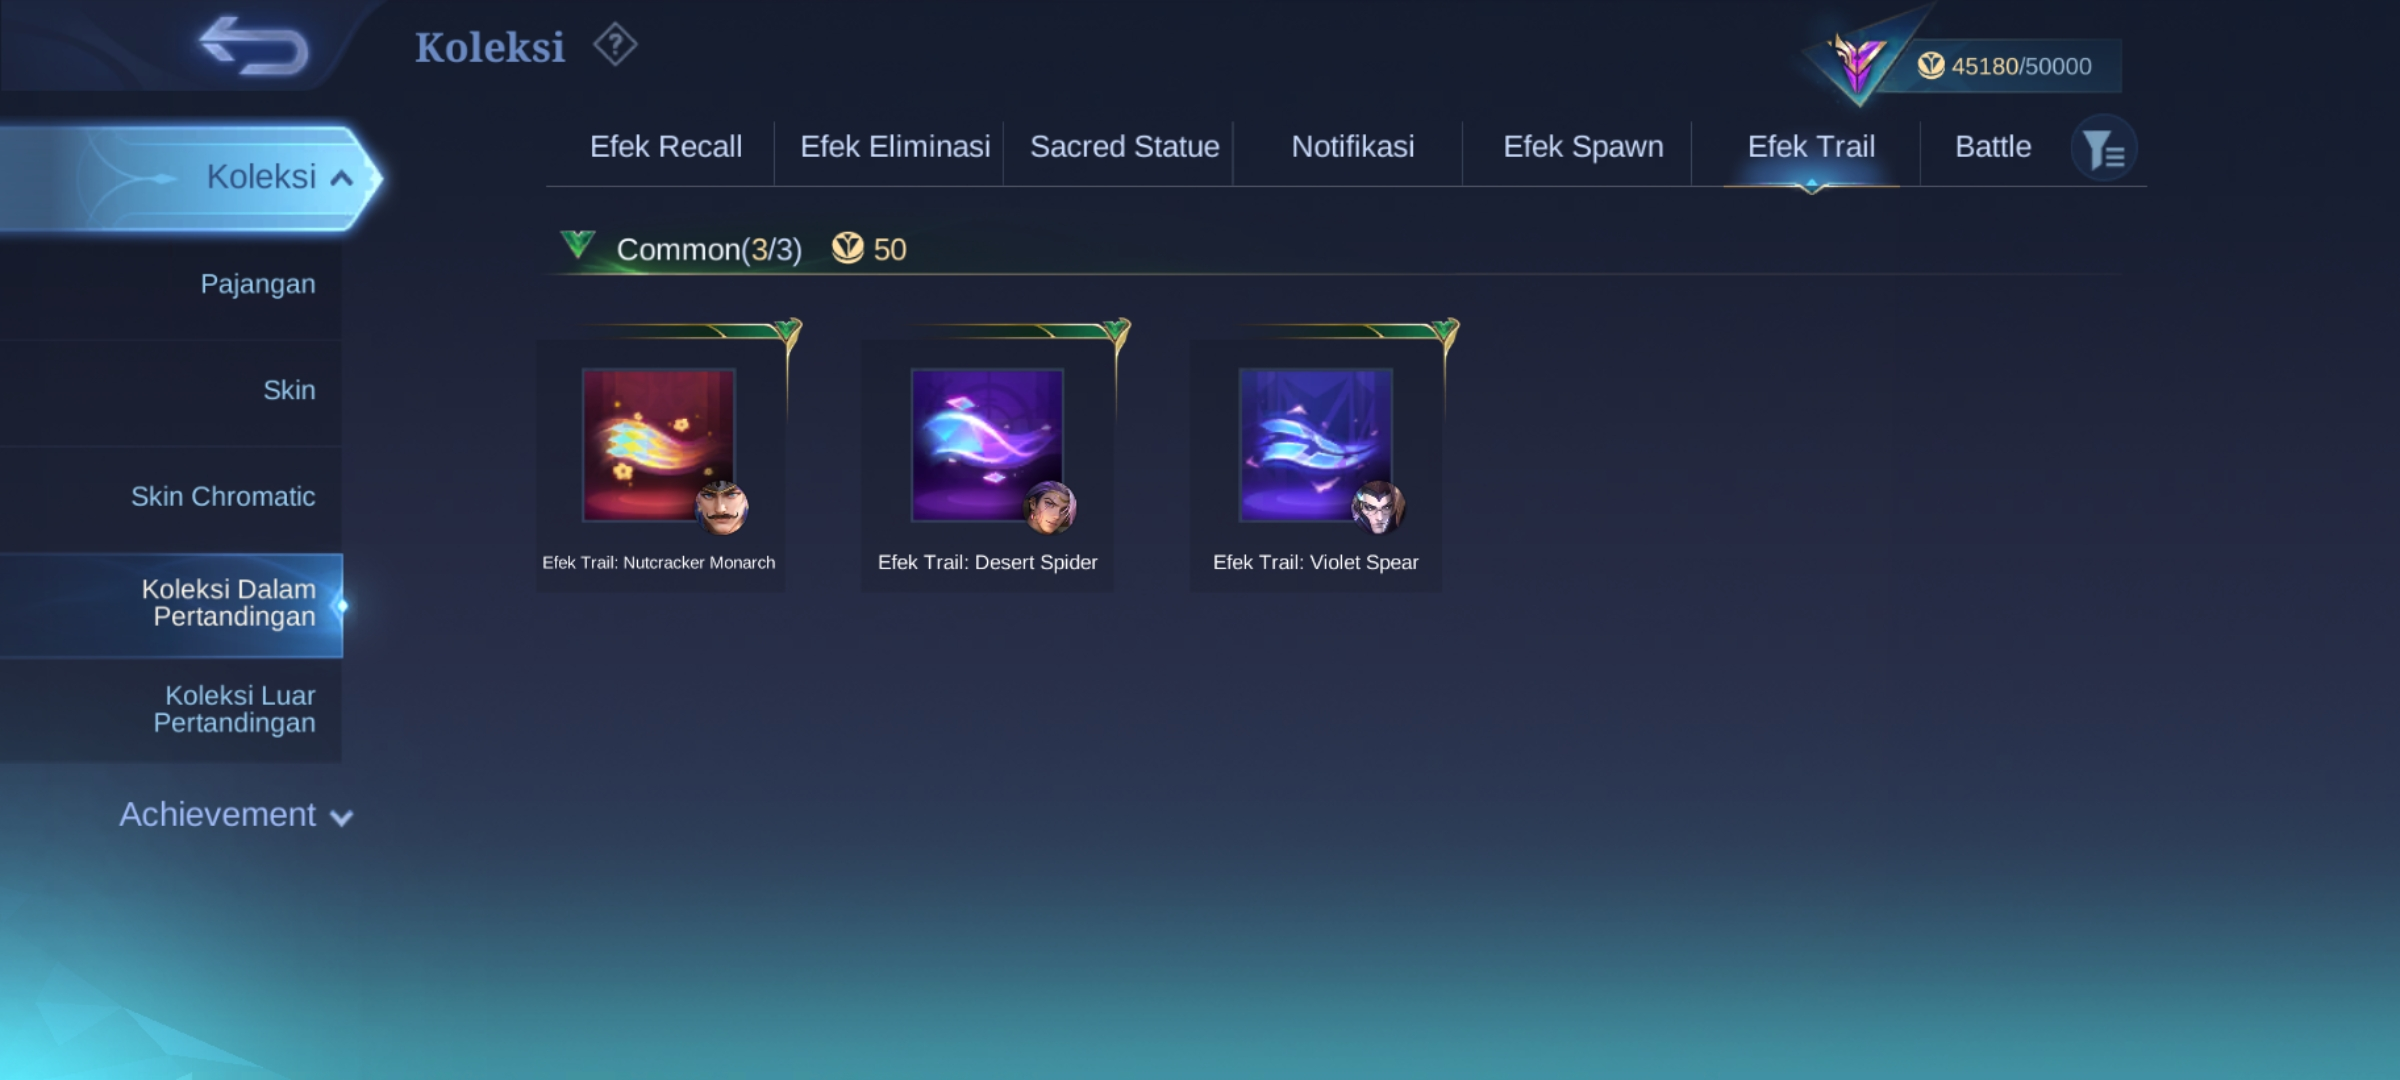Open the Koleksi help question-mark icon
This screenshot has height=1080, width=2400.
[x=615, y=45]
